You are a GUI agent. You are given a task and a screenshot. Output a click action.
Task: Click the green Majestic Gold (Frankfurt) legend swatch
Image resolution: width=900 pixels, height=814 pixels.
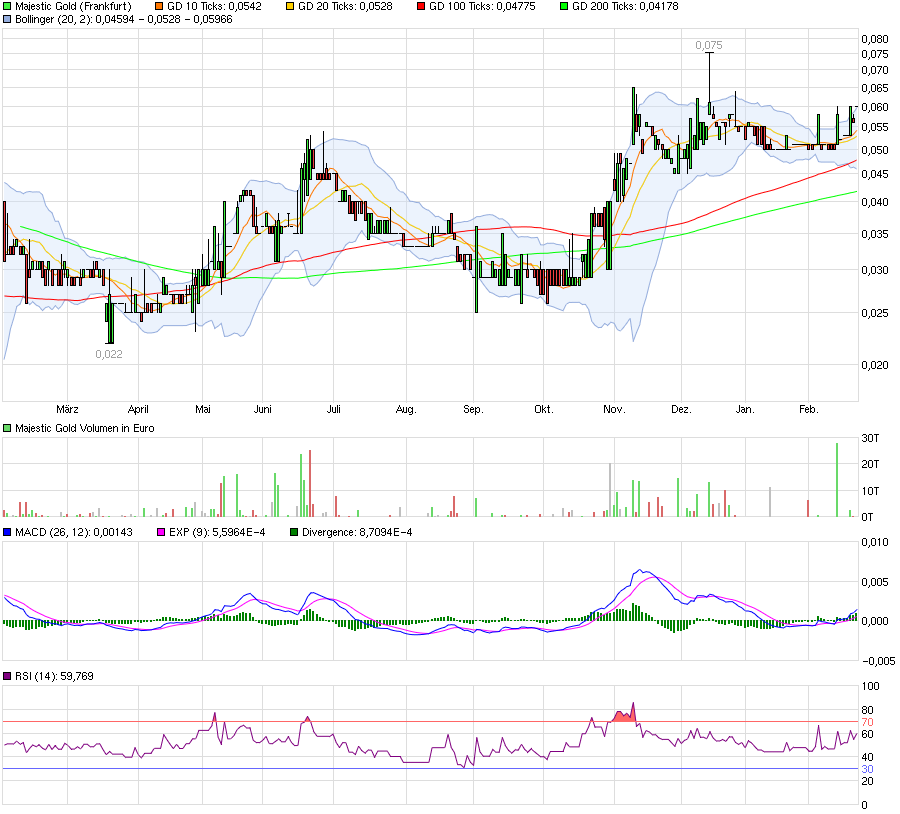pyautogui.click(x=7, y=6)
